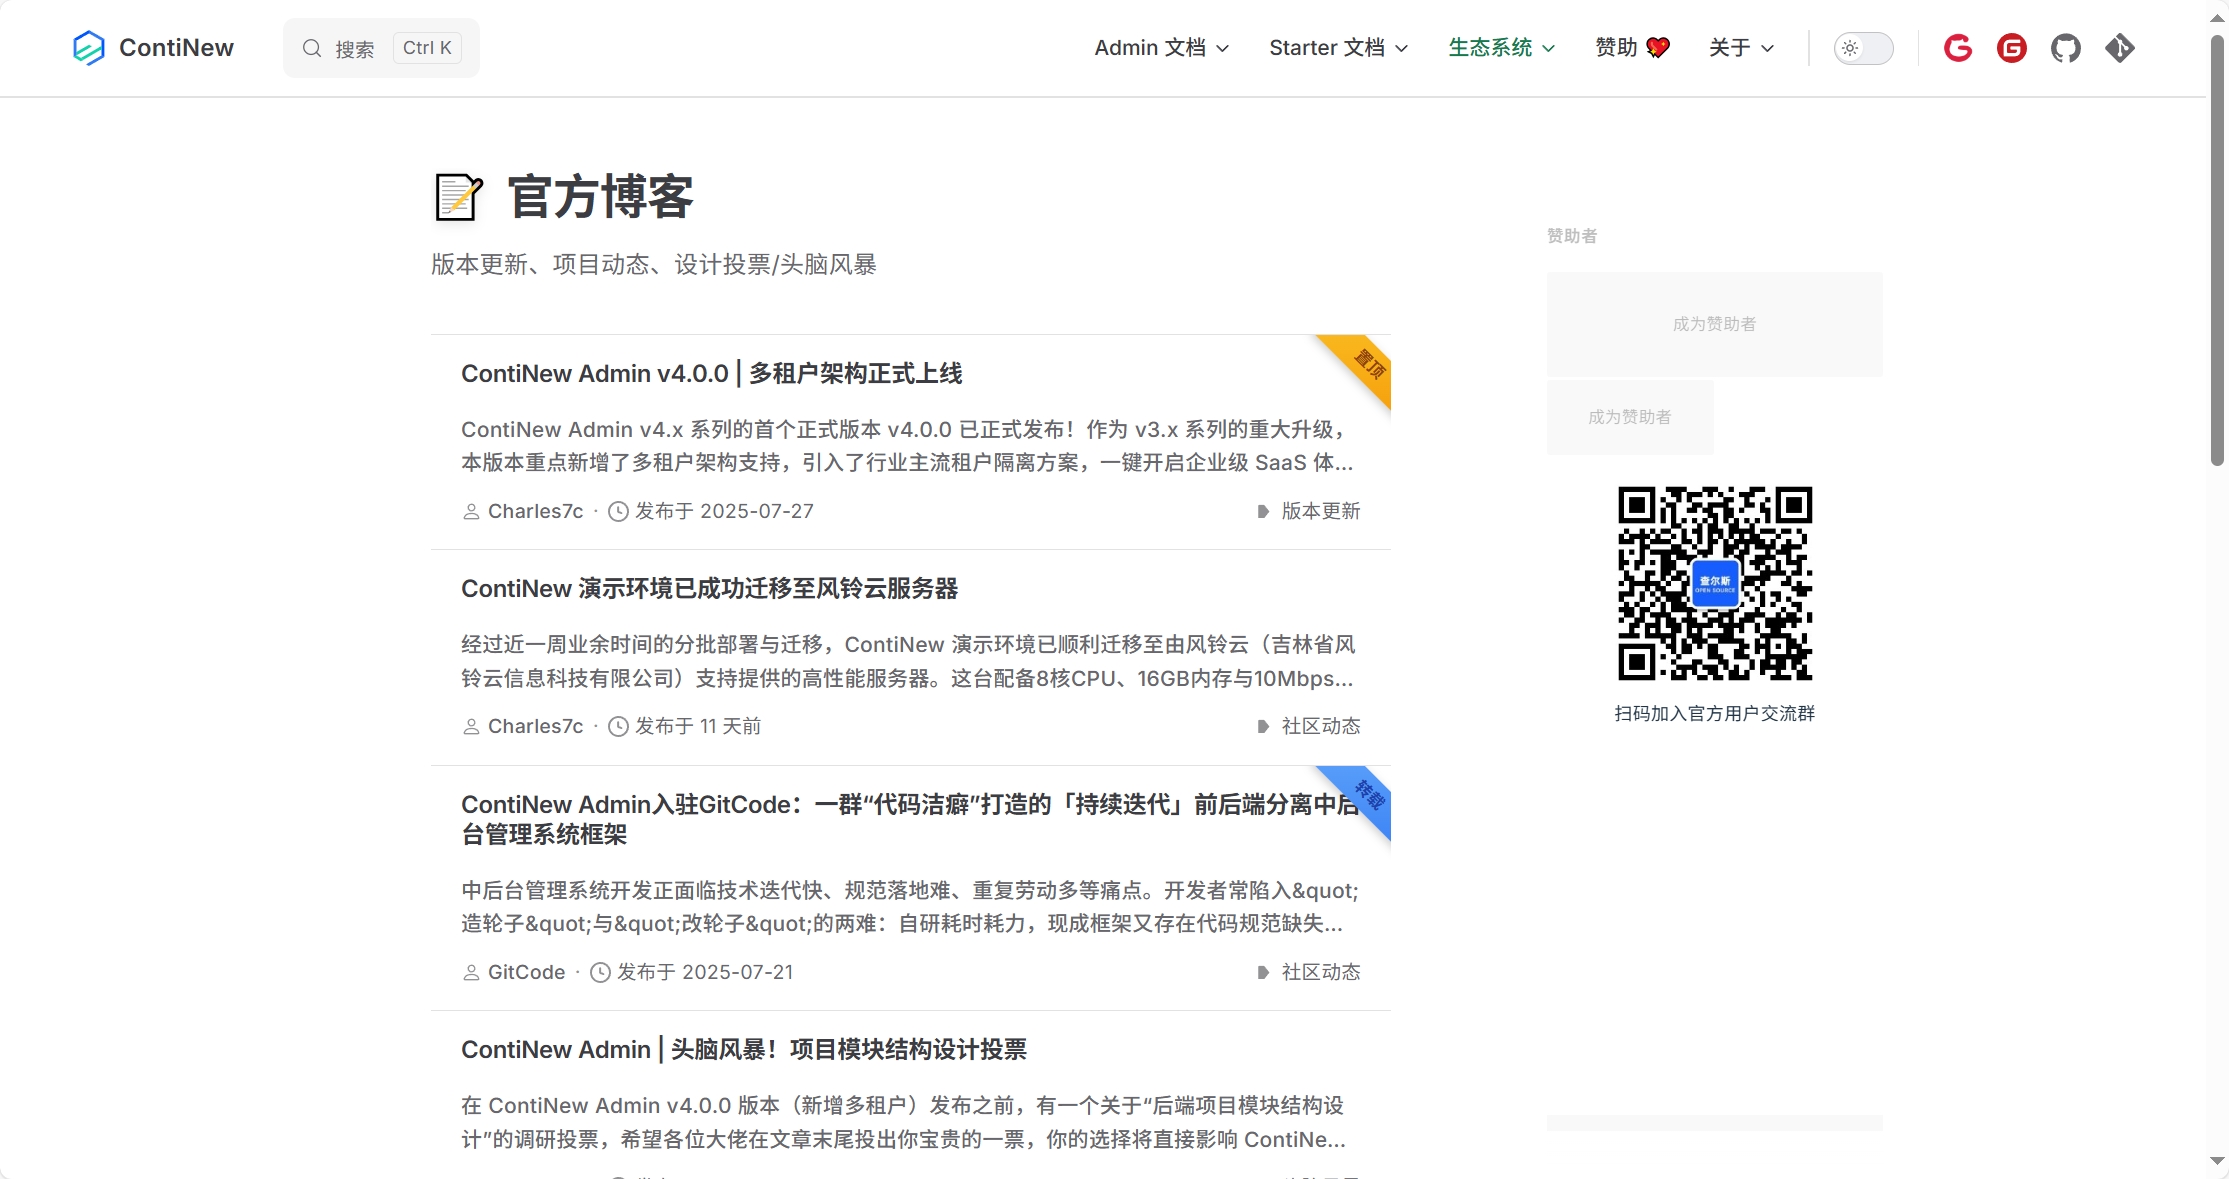This screenshot has width=2229, height=1179.
Task: Click date text 发布于 11 天前
Action: pos(698,727)
